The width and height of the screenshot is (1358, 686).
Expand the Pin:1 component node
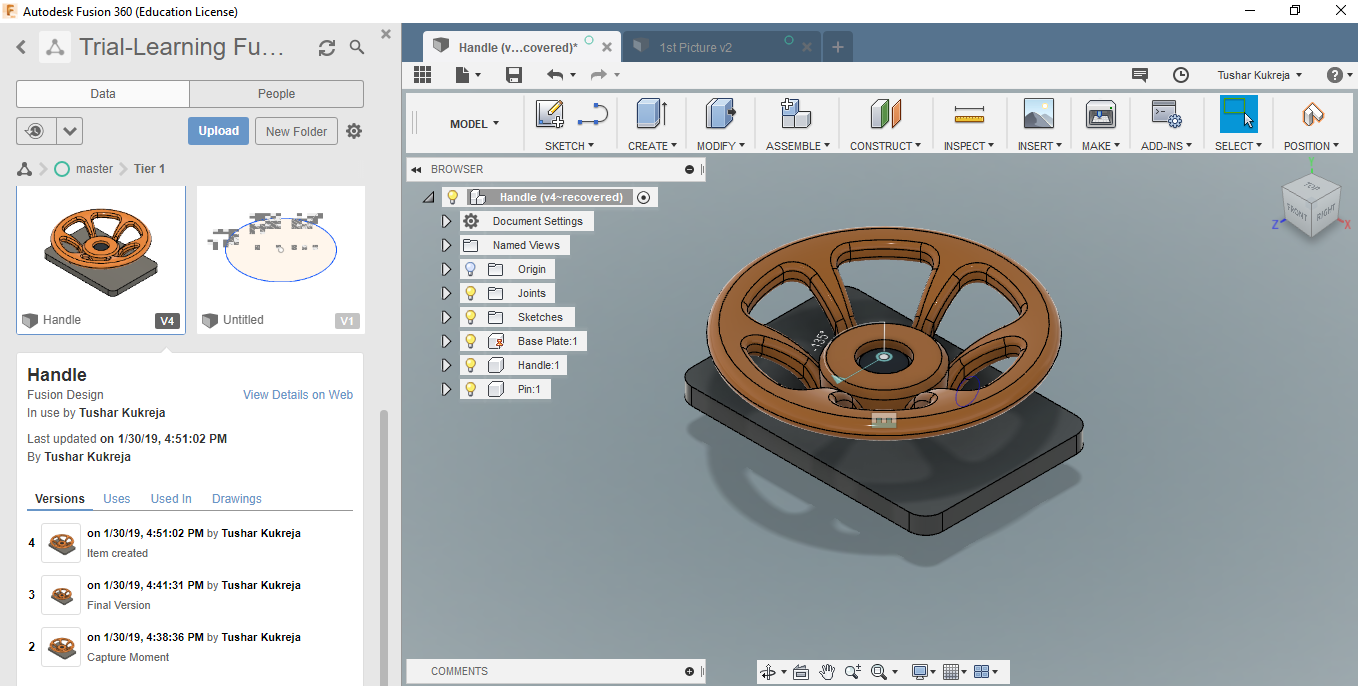[447, 389]
